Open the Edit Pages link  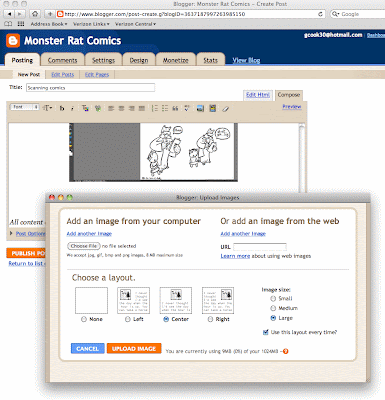coord(97,74)
